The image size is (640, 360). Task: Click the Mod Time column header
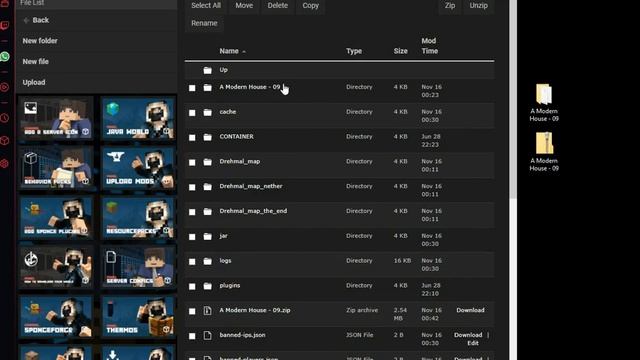pyautogui.click(x=429, y=46)
